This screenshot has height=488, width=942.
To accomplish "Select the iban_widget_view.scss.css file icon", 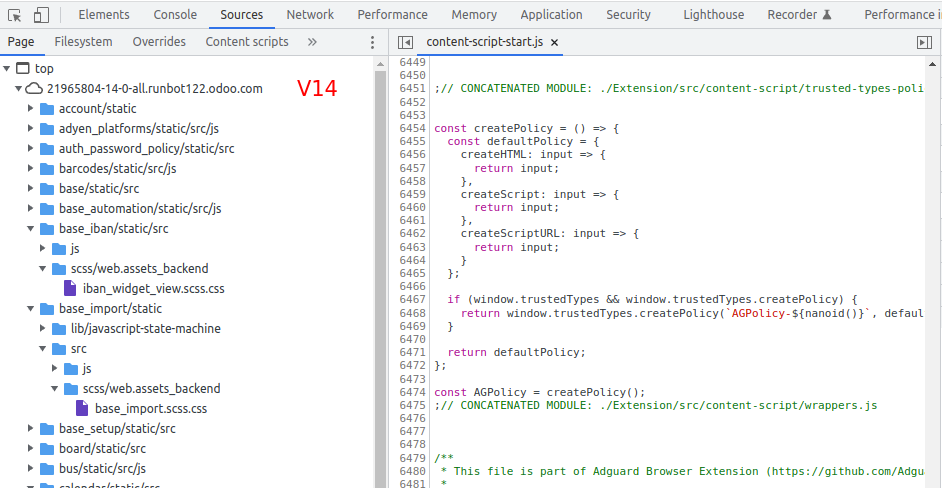I will click(x=70, y=288).
